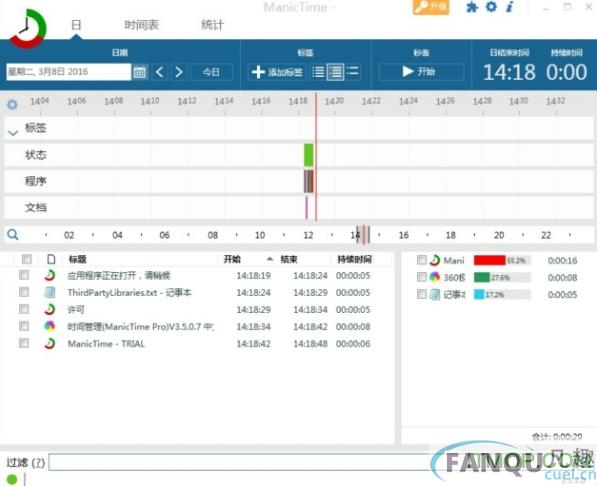
Task: Check the ManicTime - TRIAL row checkbox
Action: pyautogui.click(x=24, y=343)
